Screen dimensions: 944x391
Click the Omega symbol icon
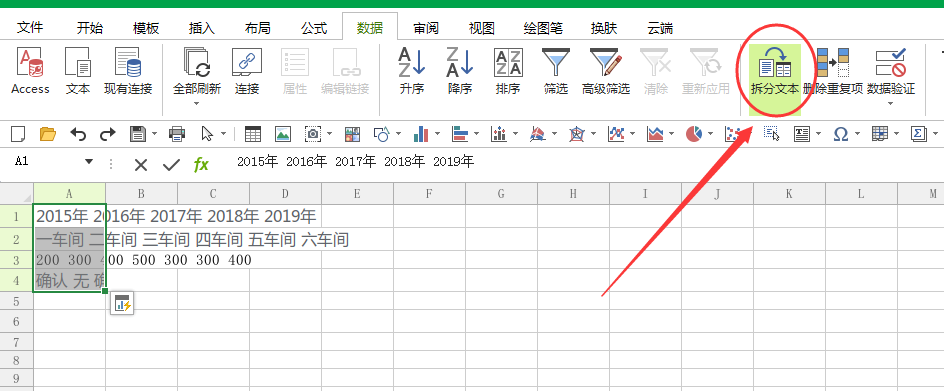[840, 133]
